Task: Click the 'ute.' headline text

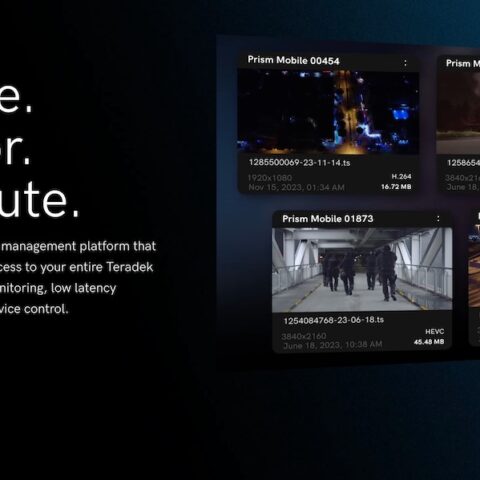Action: 40,200
